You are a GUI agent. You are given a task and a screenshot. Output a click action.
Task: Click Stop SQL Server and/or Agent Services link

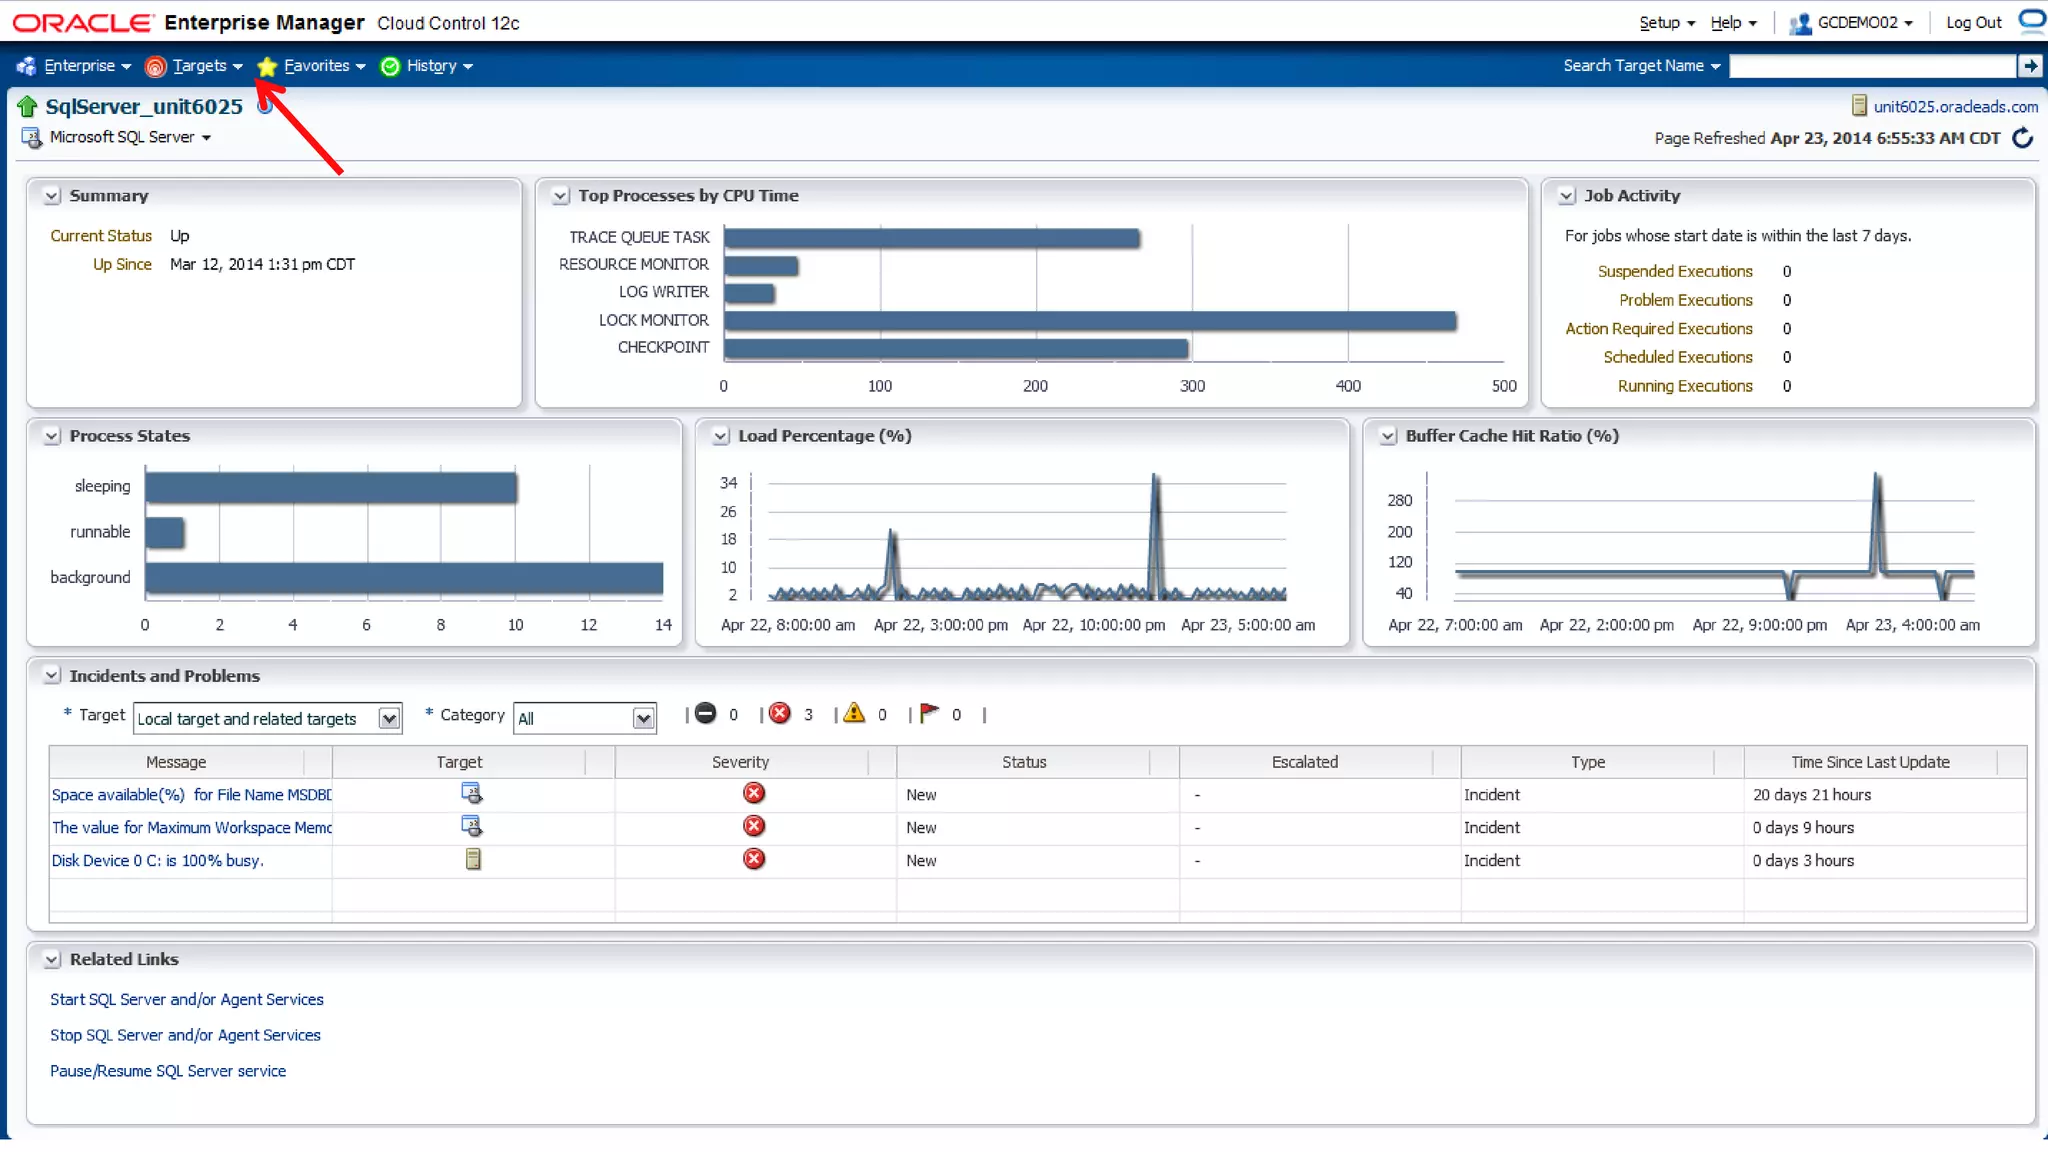tap(185, 1035)
